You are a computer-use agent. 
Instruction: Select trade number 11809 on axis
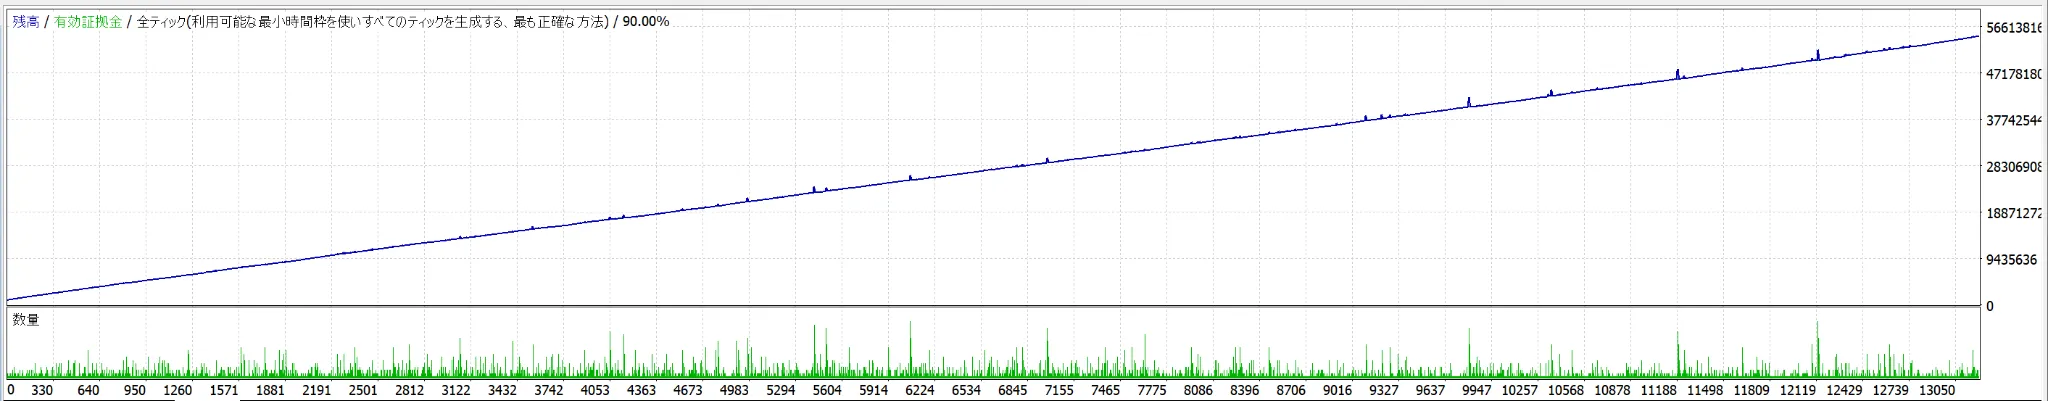tap(1751, 390)
